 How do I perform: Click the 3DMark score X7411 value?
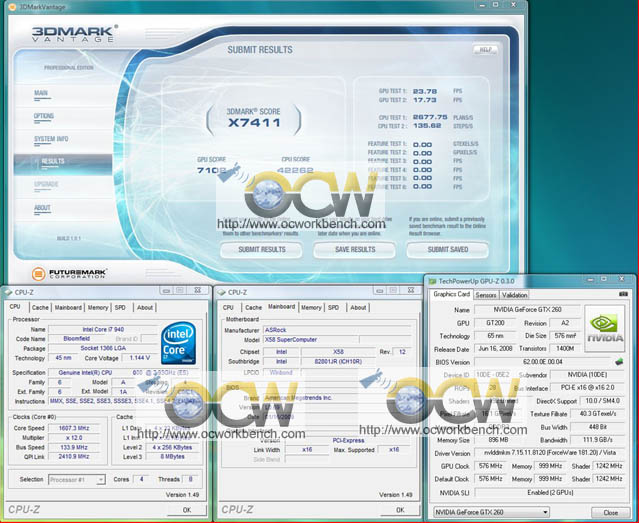click(254, 123)
